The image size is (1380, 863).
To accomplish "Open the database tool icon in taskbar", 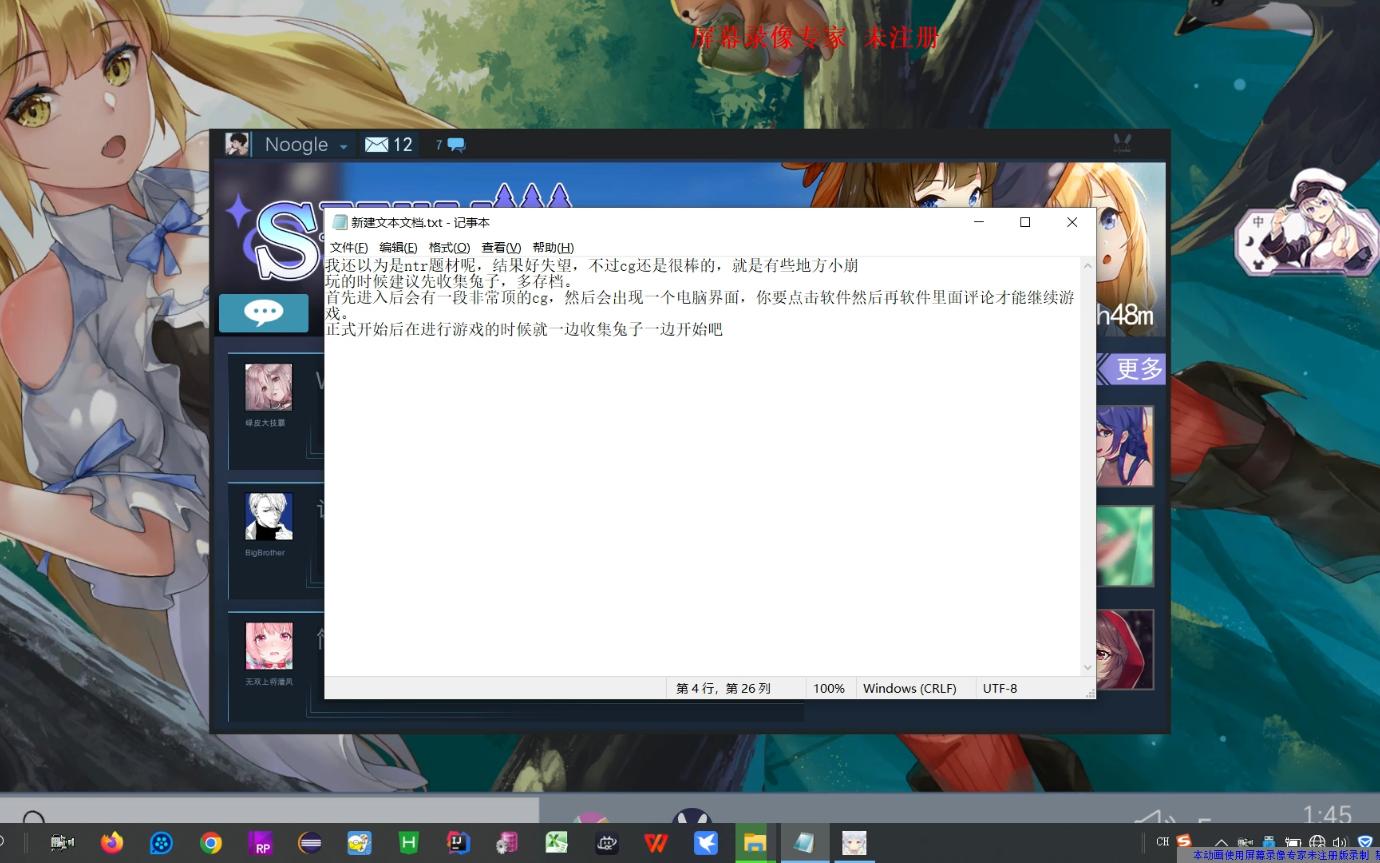I will pos(507,843).
